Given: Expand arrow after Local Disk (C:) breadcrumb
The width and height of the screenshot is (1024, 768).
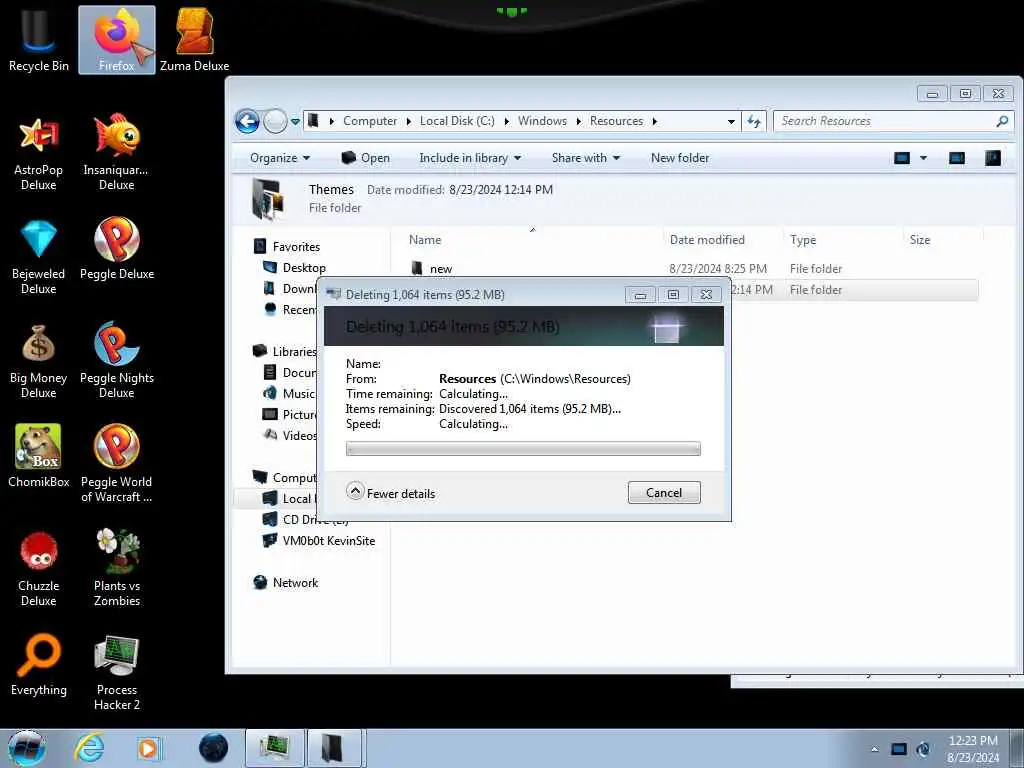Looking at the screenshot, I should 507,121.
